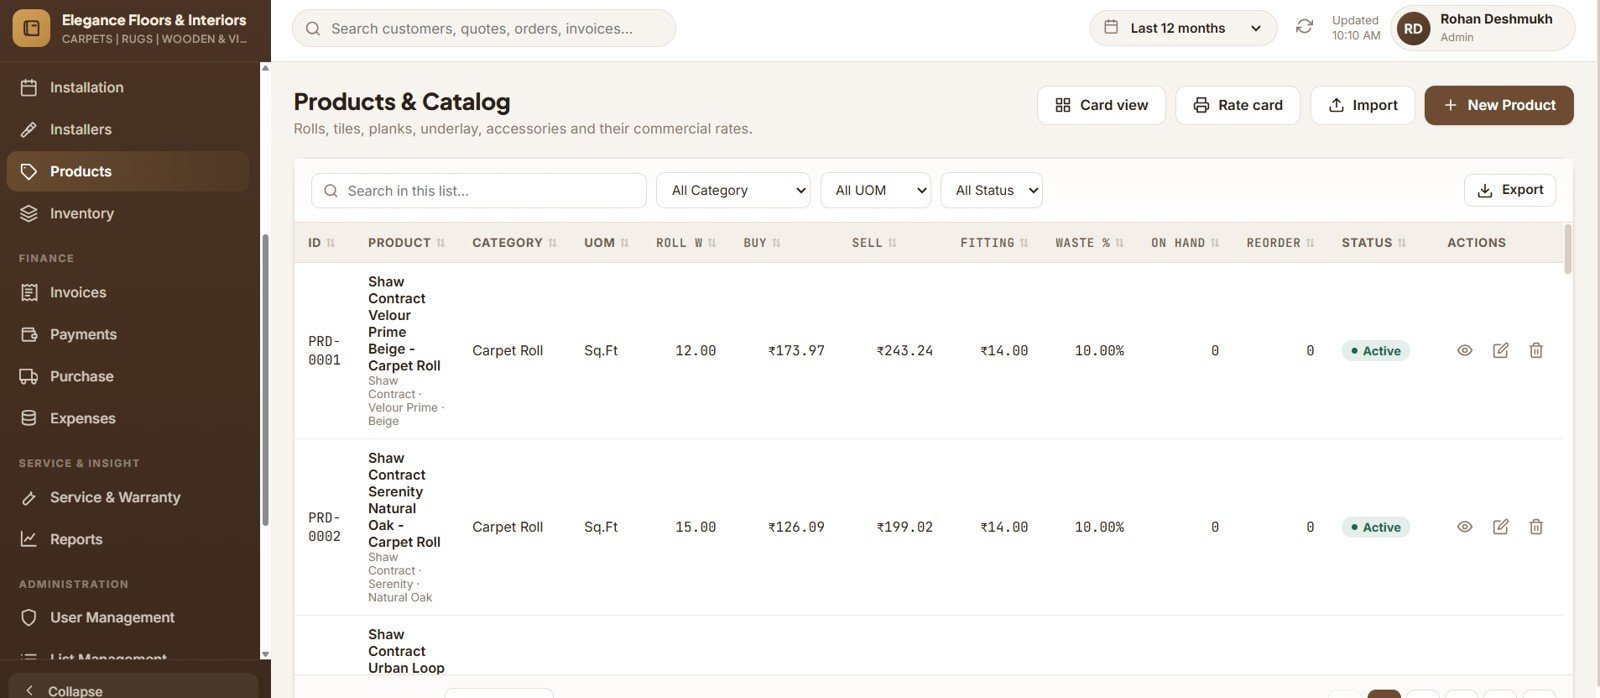Sort by Buy column
The width and height of the screenshot is (1600, 698).
click(762, 243)
